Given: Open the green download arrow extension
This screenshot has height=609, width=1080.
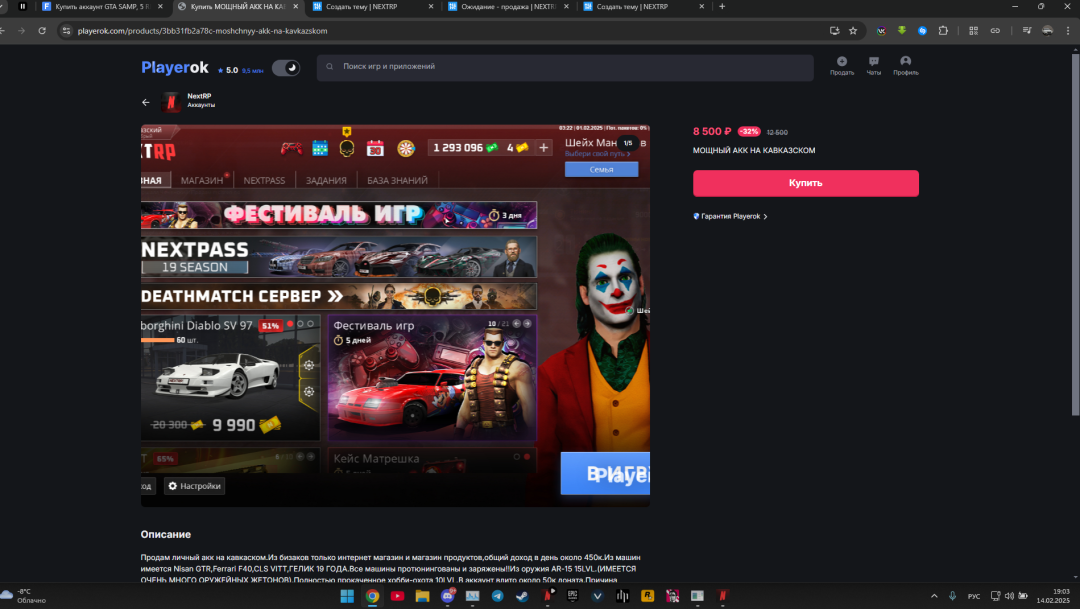Looking at the screenshot, I should click(901, 31).
